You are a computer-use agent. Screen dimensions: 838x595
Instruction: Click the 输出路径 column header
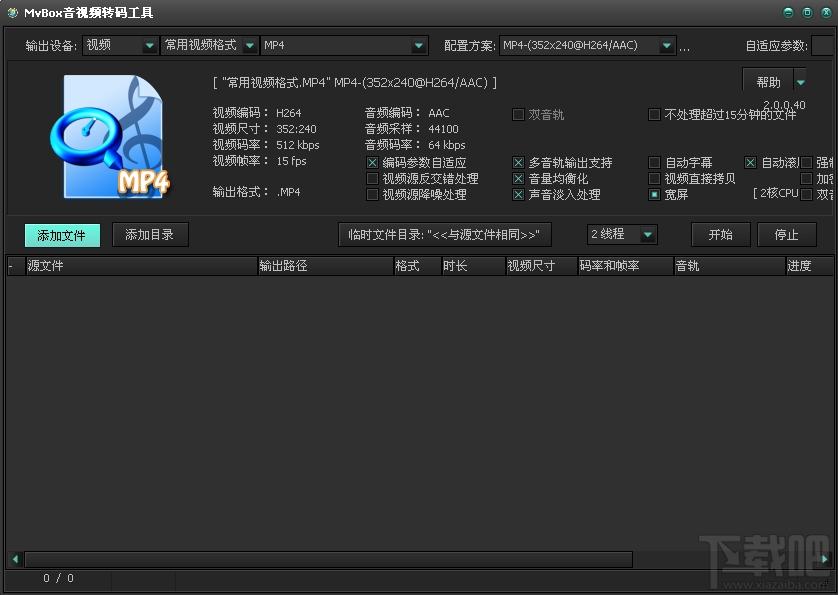pyautogui.click(x=325, y=266)
